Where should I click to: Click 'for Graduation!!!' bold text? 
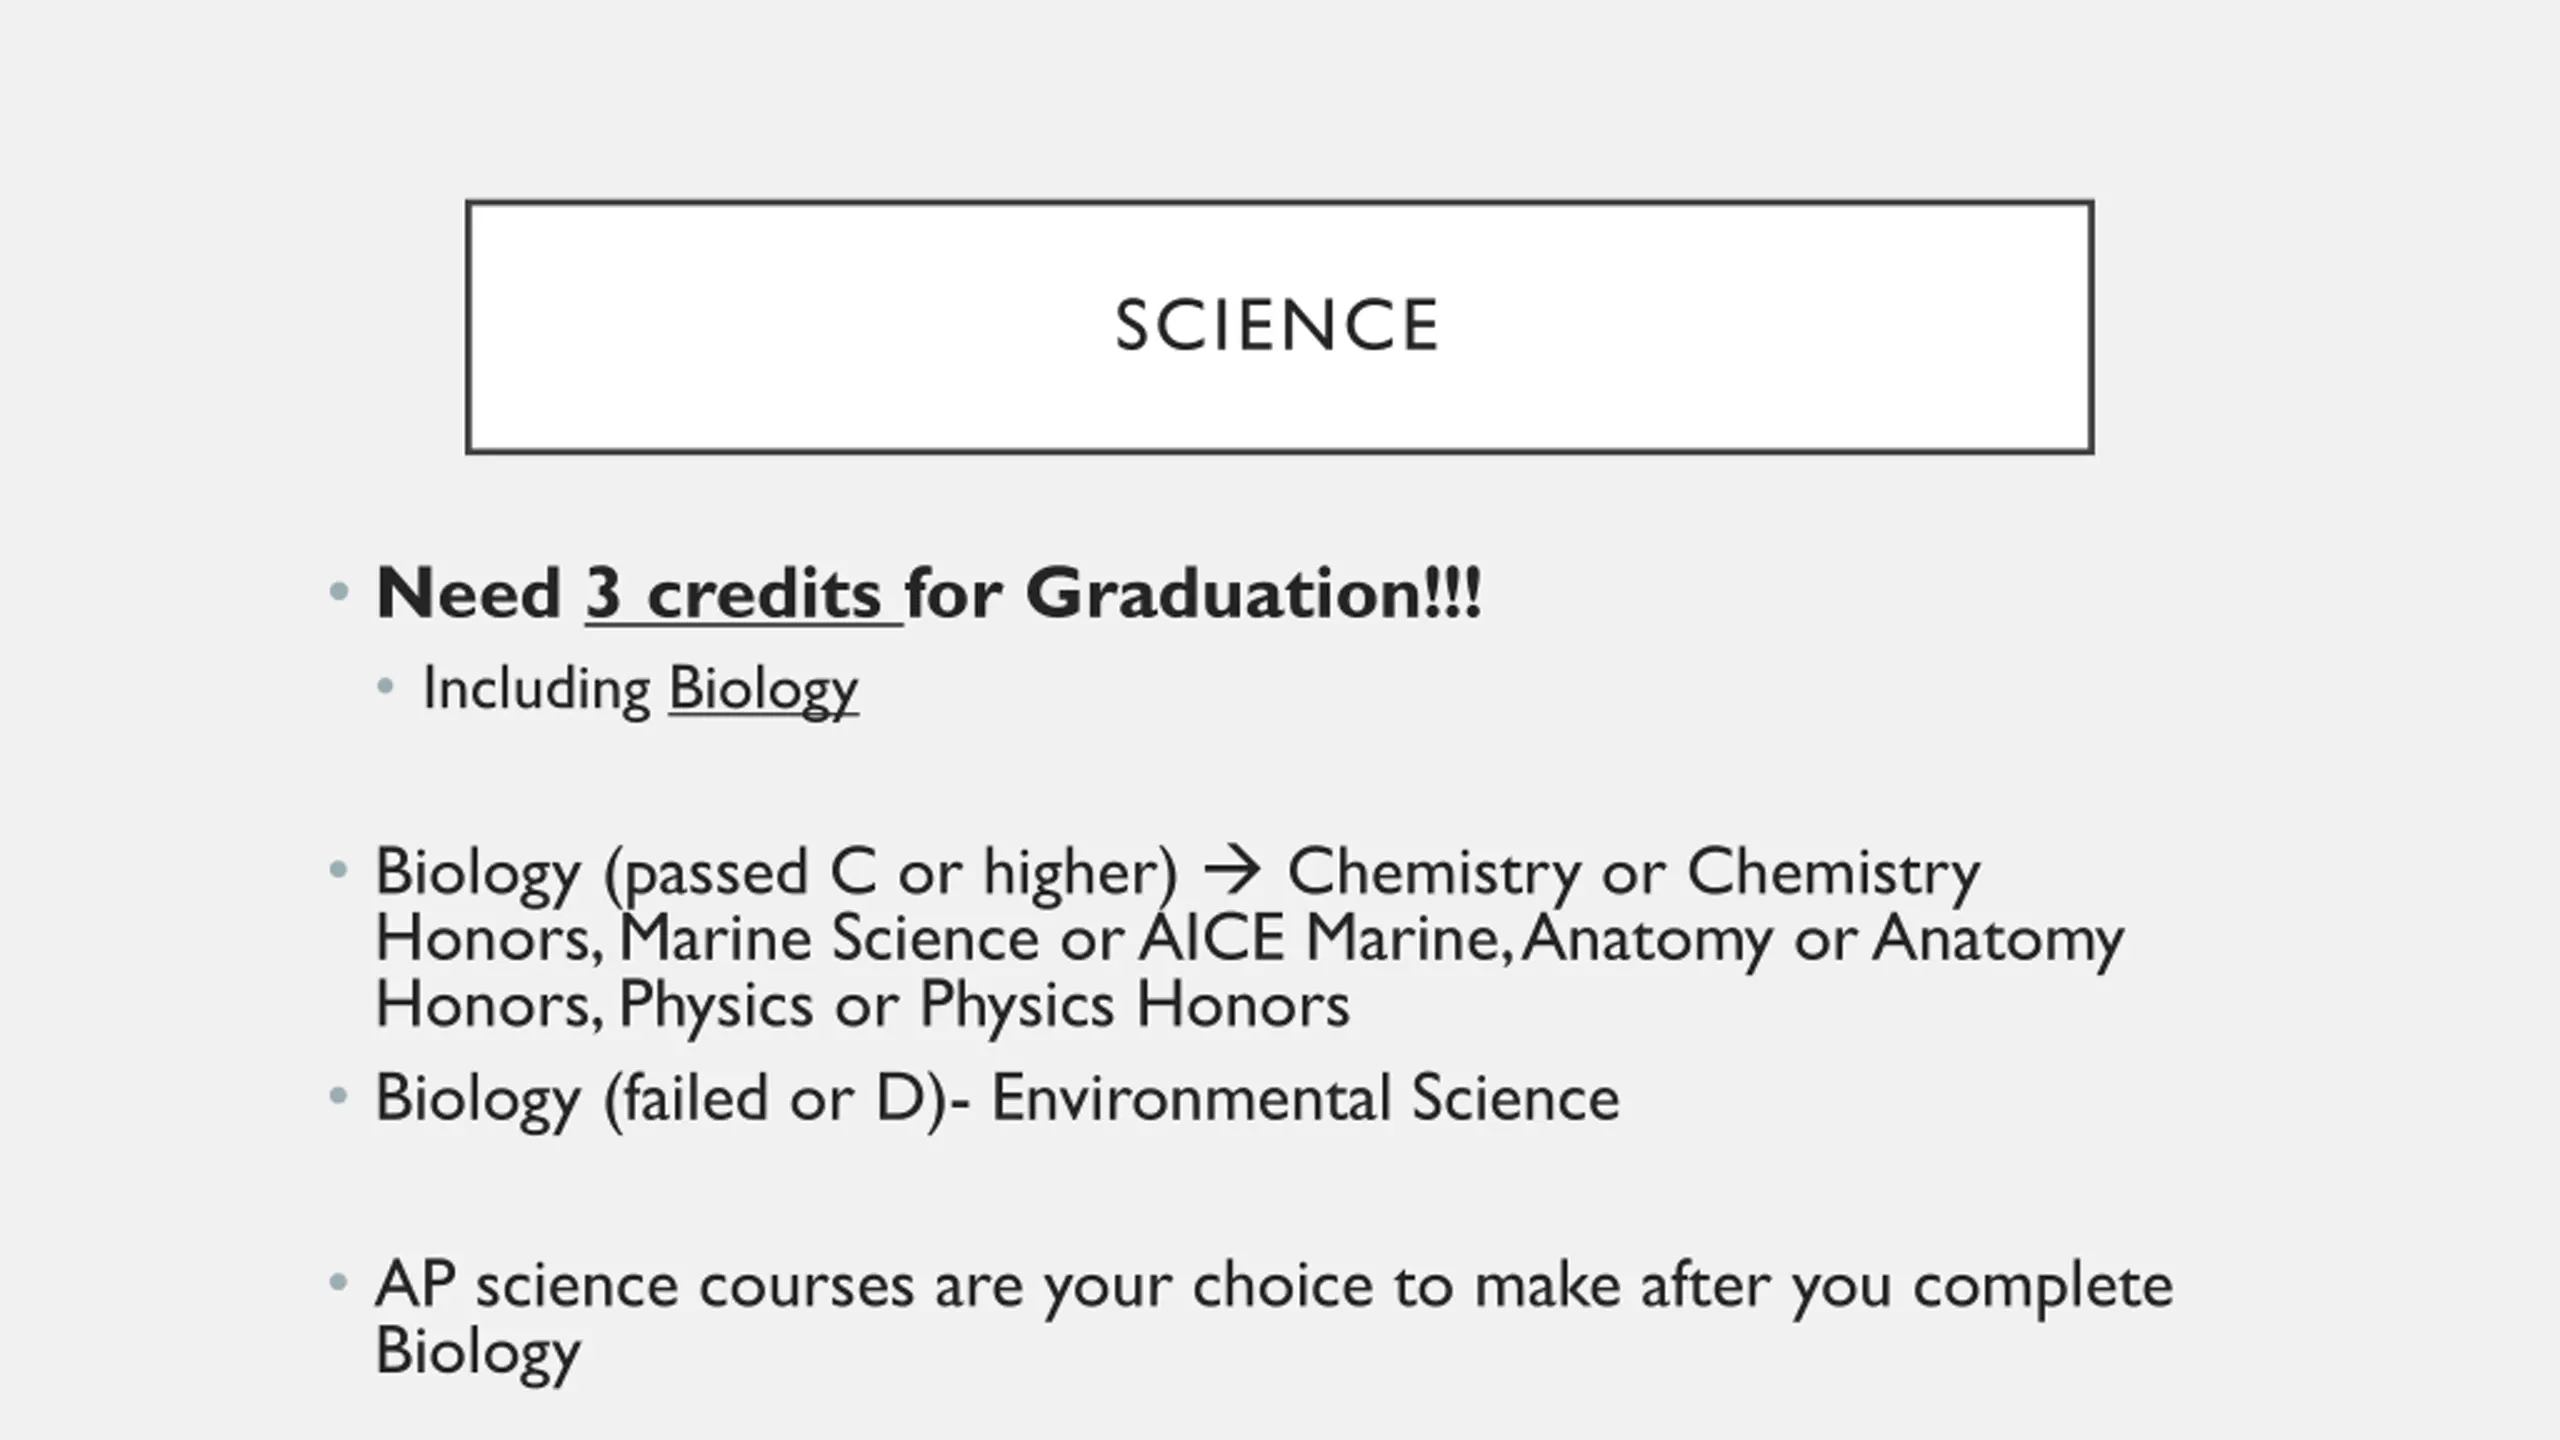tap(1193, 594)
